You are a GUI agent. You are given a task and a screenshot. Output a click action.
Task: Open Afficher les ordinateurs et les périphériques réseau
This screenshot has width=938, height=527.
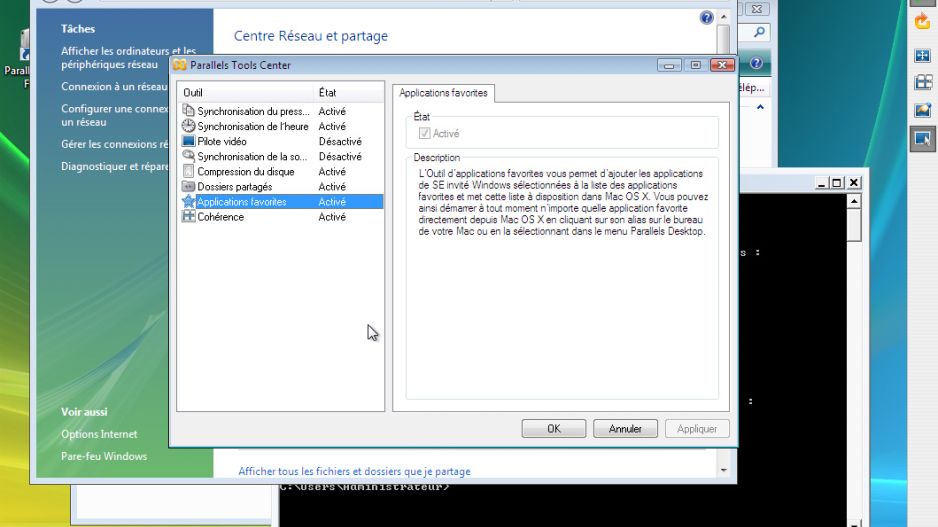click(x=128, y=57)
